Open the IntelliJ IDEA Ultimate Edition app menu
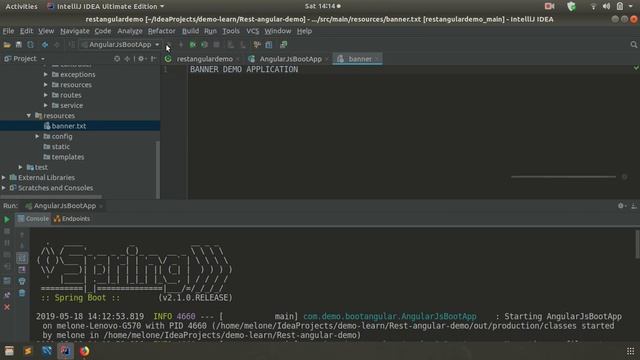Image resolution: width=640 pixels, height=360 pixels. pos(106,7)
